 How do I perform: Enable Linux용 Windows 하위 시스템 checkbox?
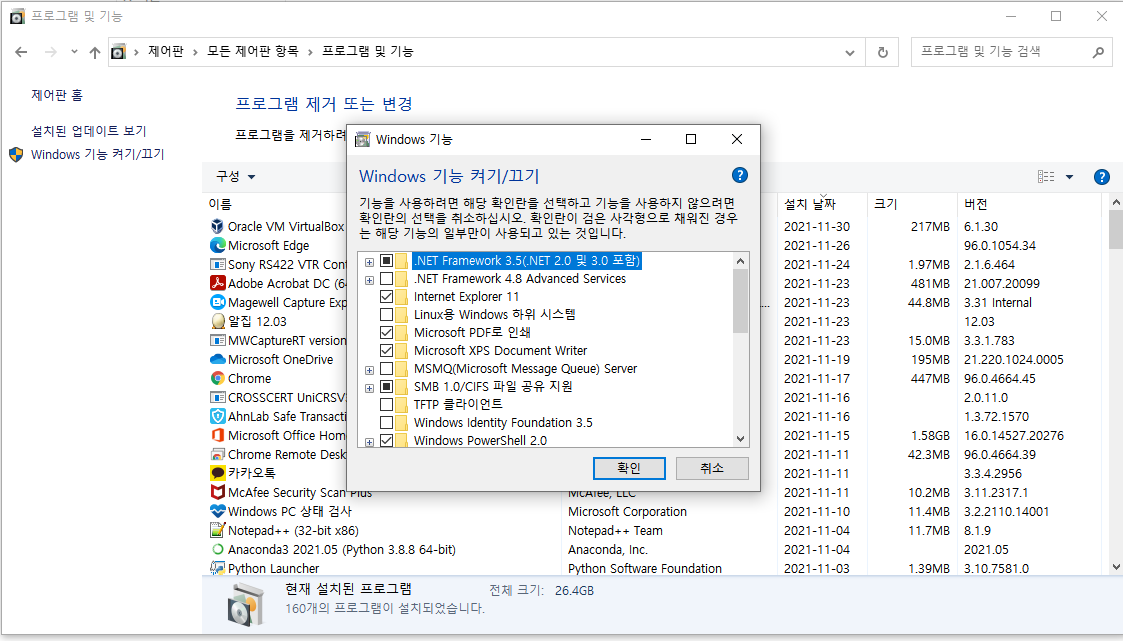(386, 314)
